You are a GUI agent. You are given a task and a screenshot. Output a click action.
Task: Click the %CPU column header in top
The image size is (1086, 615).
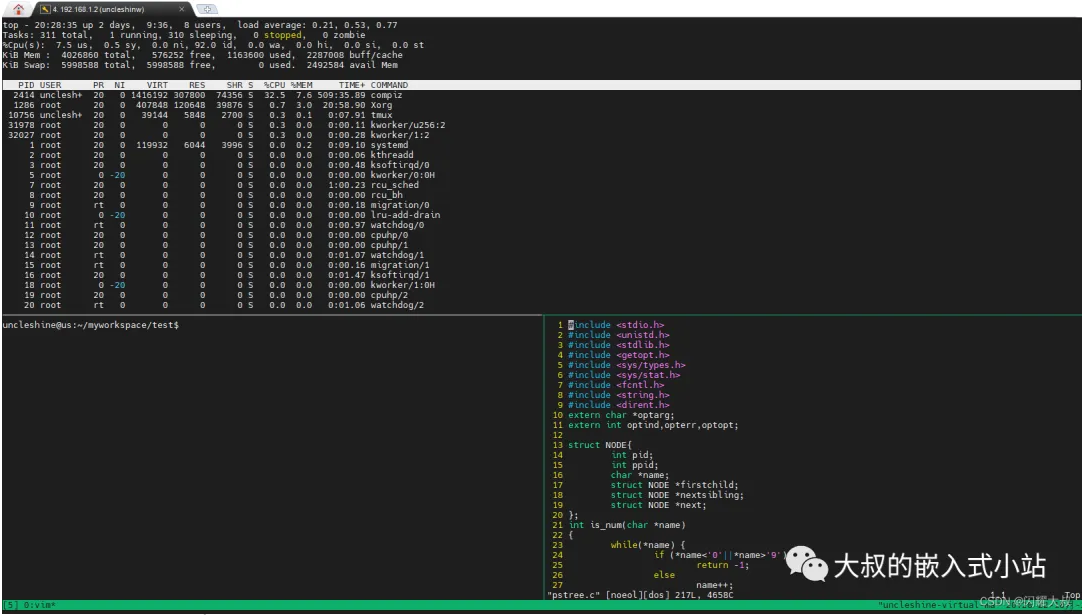pos(275,85)
